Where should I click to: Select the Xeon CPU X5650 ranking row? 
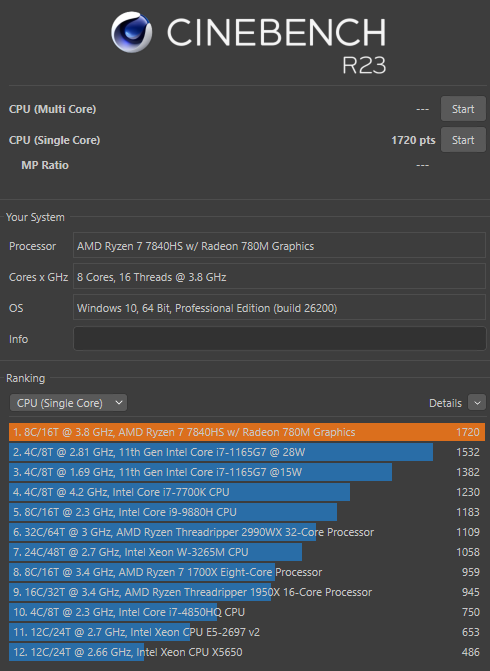pos(247,652)
